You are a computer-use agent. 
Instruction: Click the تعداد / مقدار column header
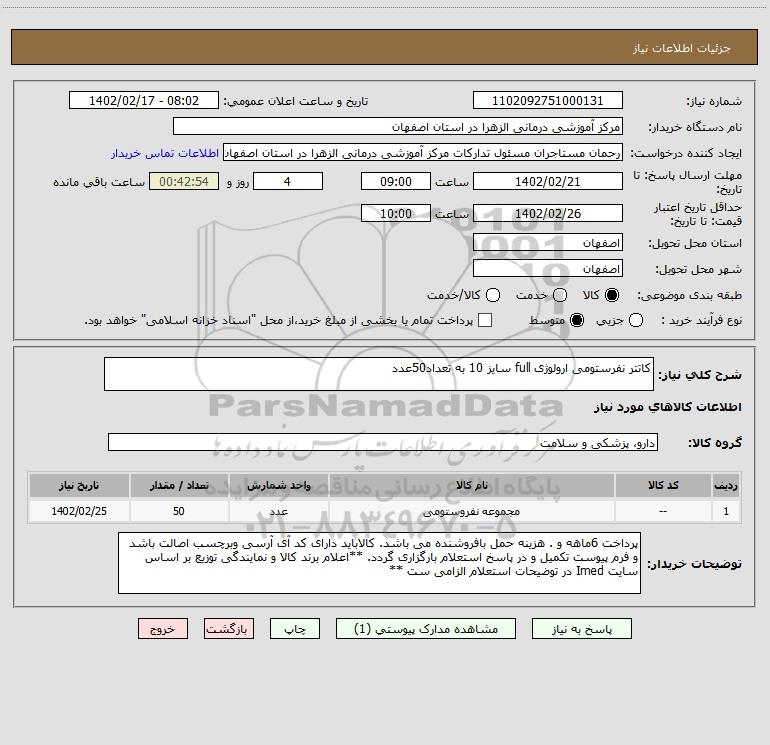(x=179, y=485)
